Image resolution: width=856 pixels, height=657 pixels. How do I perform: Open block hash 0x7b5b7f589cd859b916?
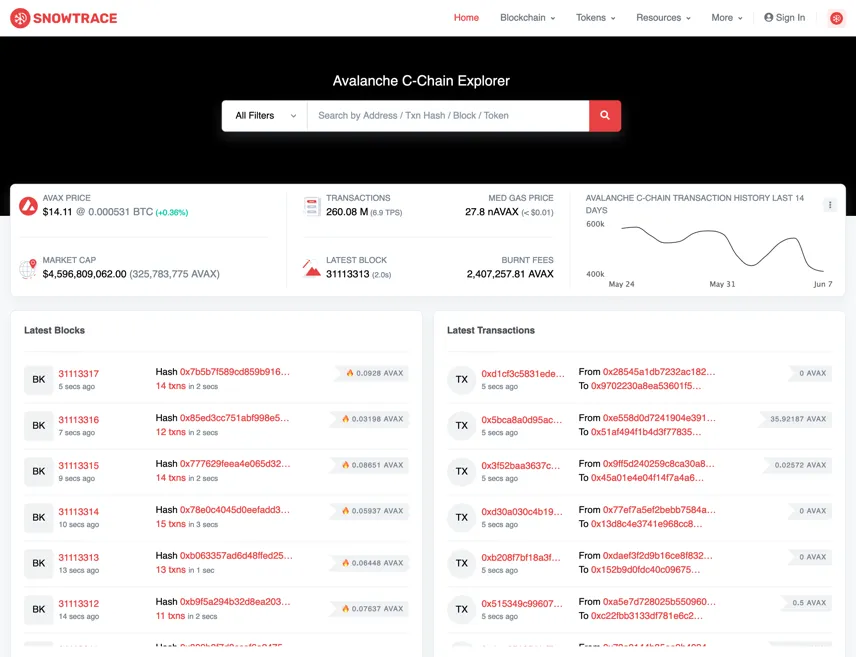pyautogui.click(x=235, y=372)
